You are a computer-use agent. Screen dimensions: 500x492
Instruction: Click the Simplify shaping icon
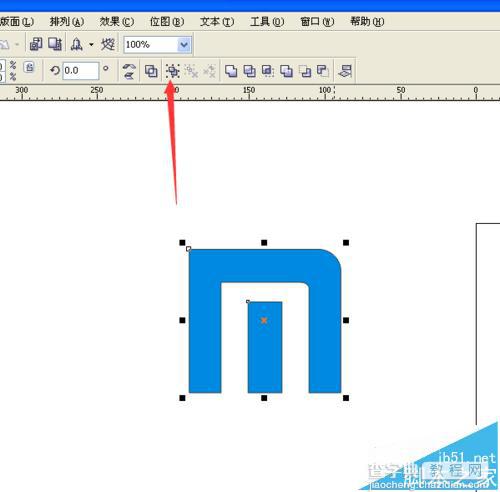click(286, 71)
